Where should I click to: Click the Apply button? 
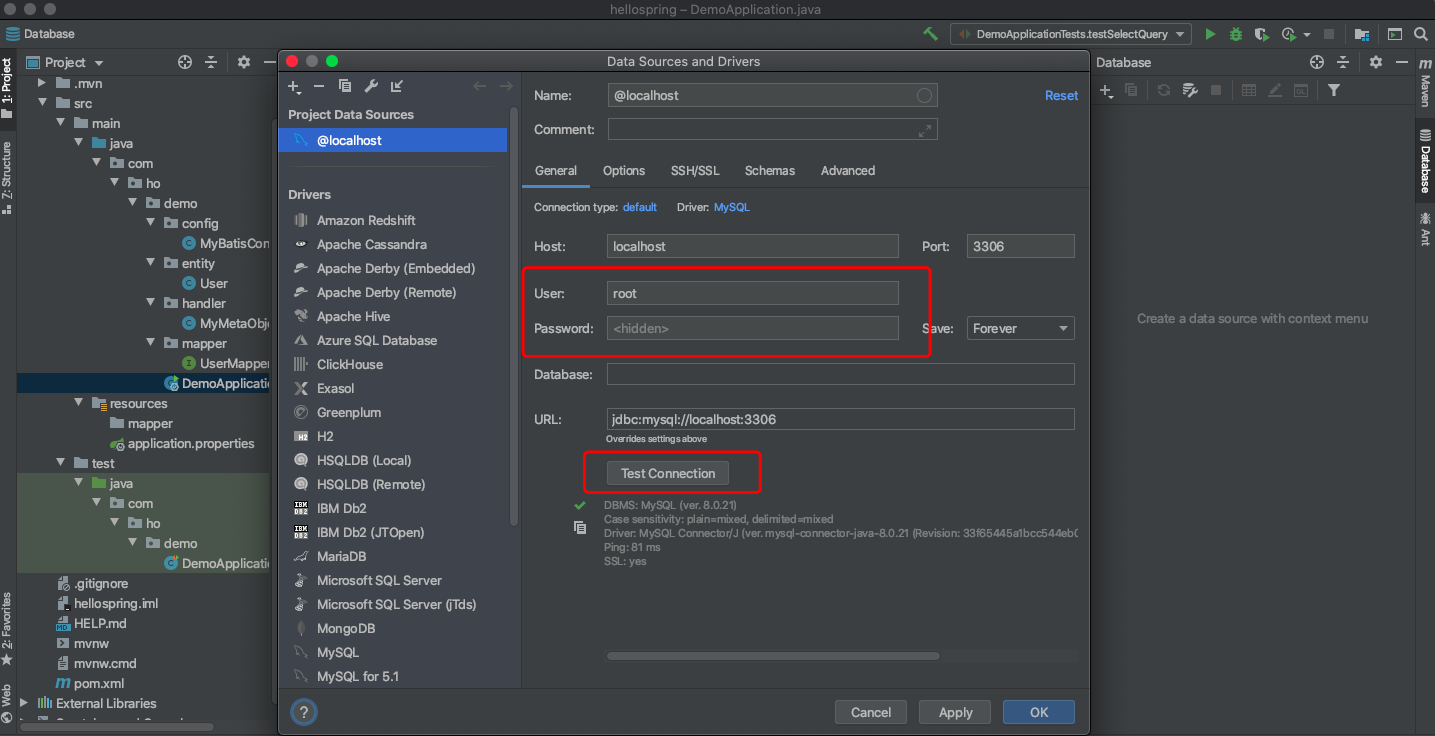coord(955,712)
